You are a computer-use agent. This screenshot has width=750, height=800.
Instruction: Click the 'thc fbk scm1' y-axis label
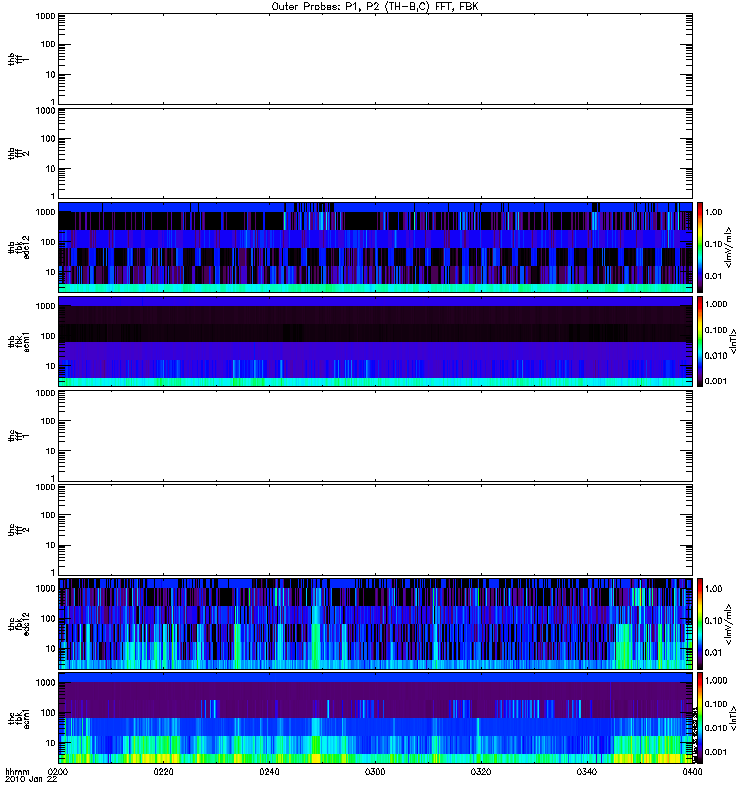[x=18, y=718]
